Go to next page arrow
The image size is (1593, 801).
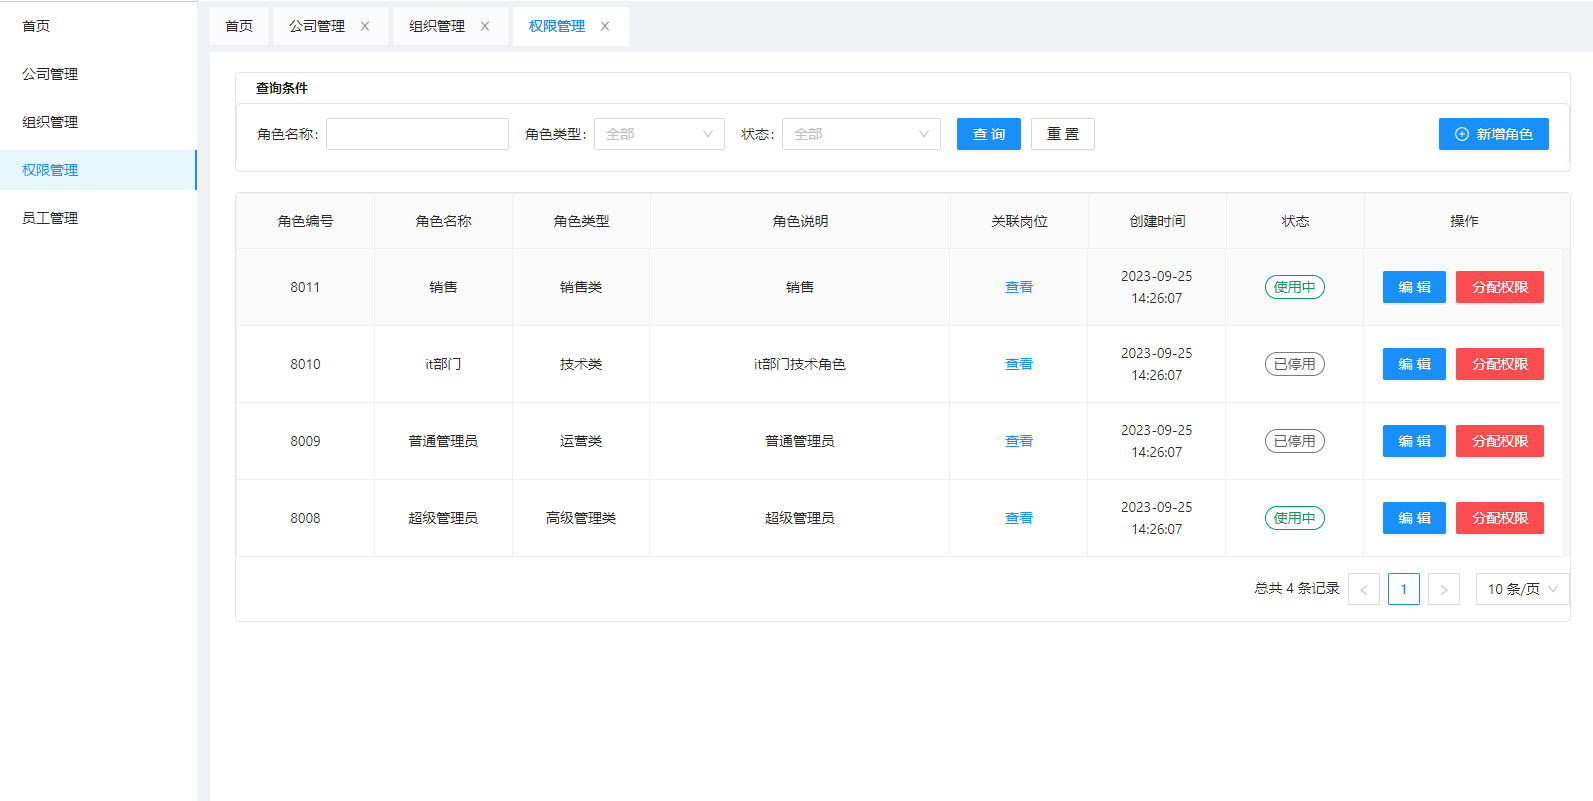pyautogui.click(x=1444, y=589)
